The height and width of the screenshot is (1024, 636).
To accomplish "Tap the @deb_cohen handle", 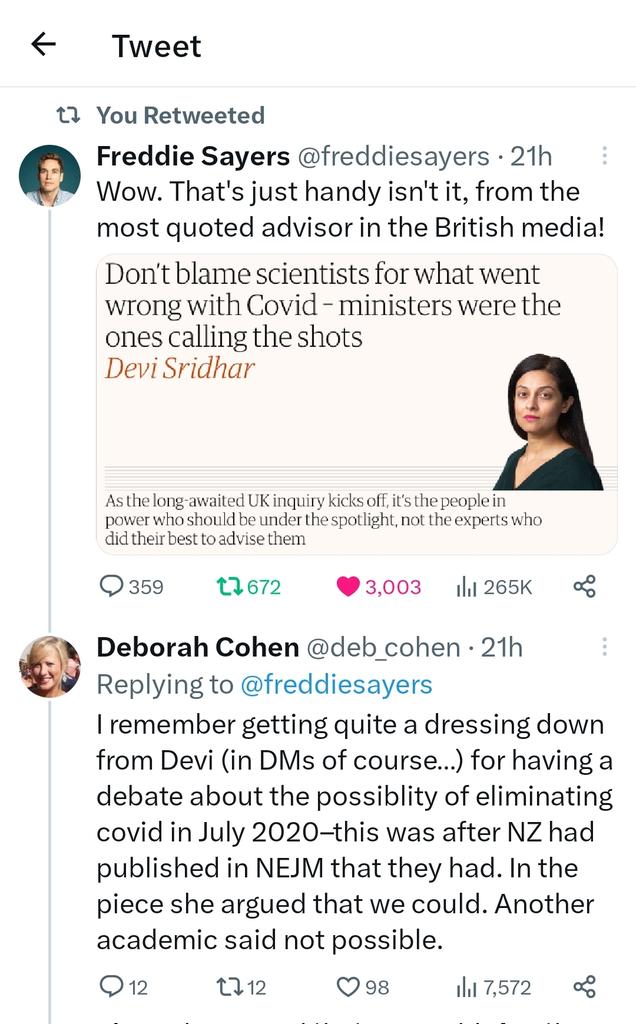I will coord(382,648).
